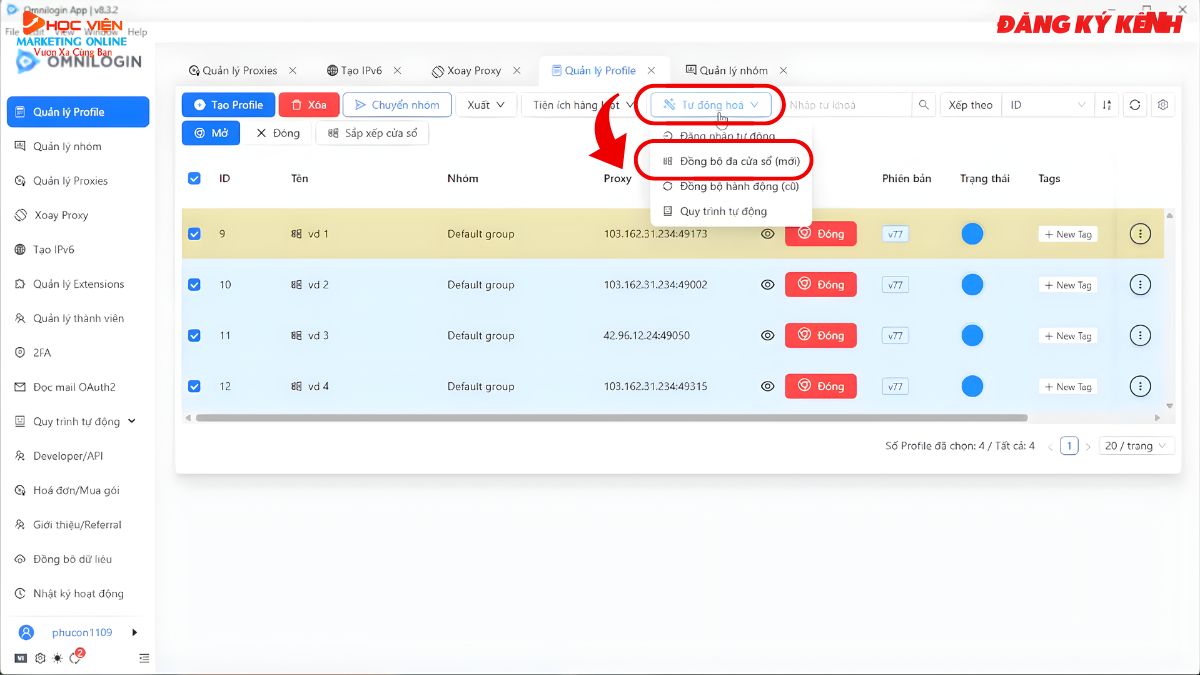The image size is (1200, 675).
Task: Click eye icon for profile vd 3
Action: [767, 336]
